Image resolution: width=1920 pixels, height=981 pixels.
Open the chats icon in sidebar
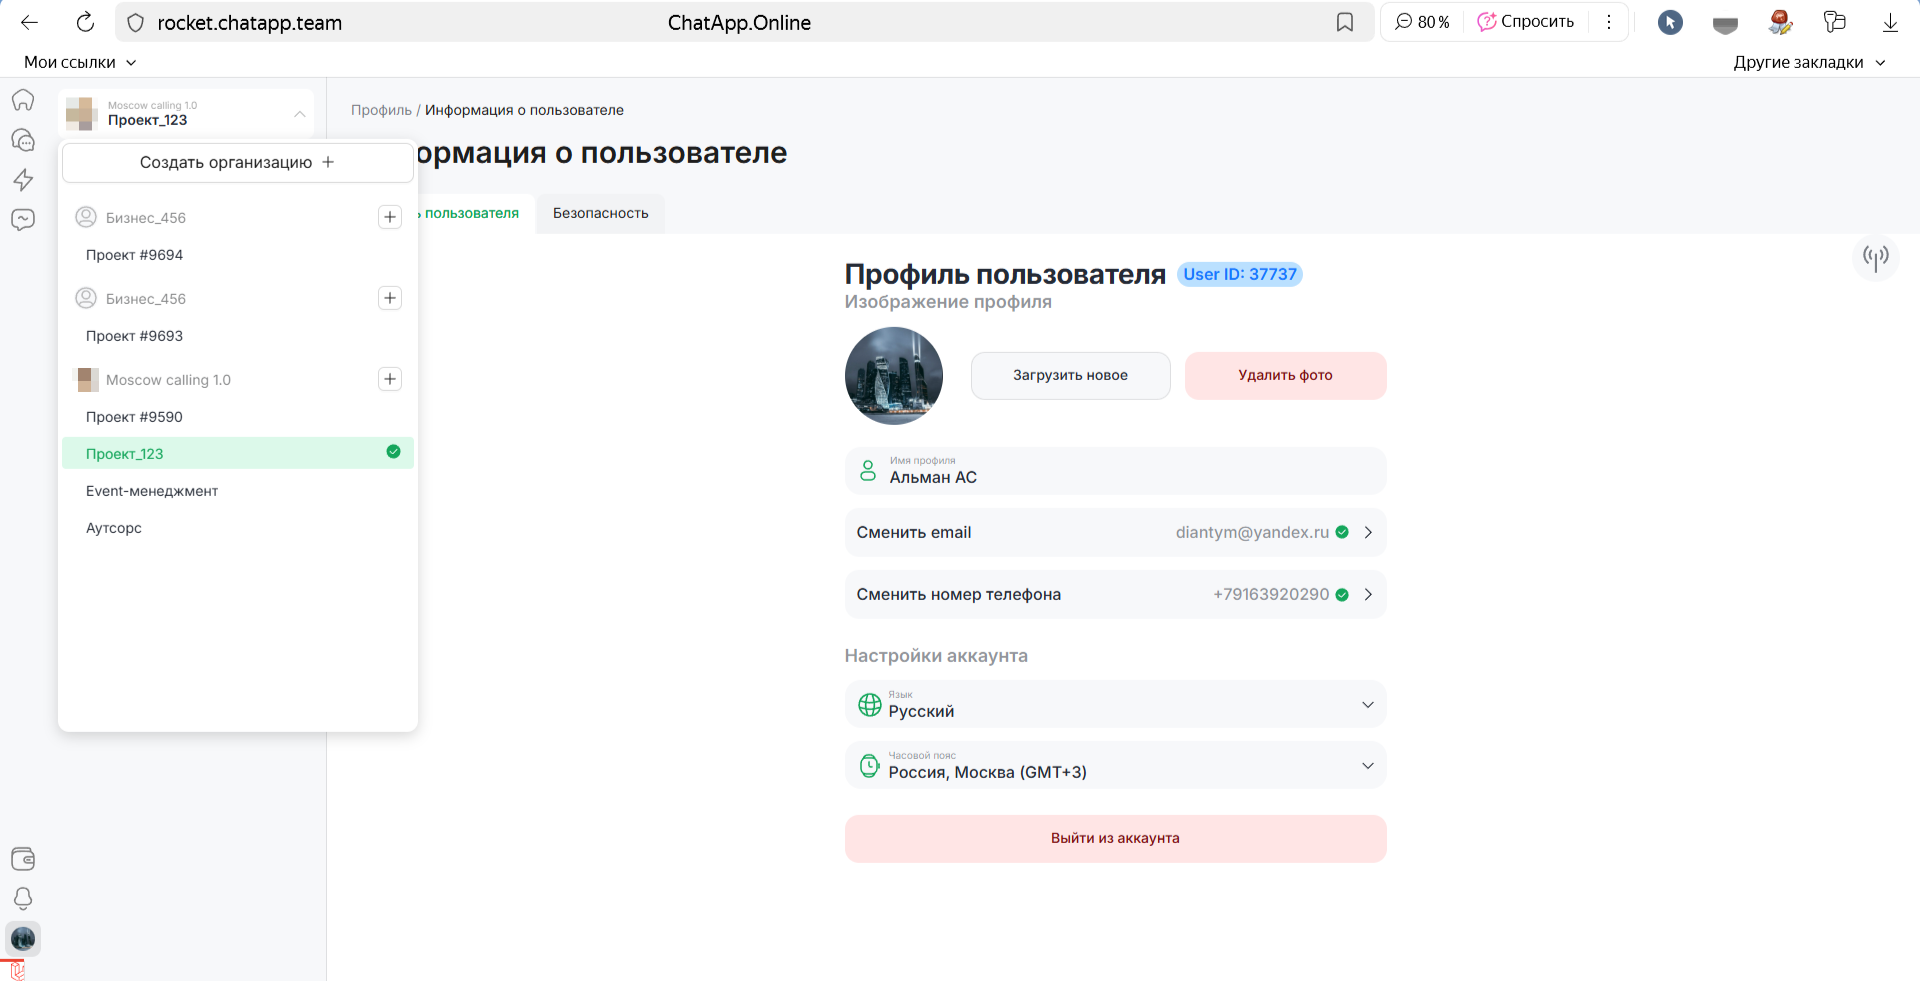23,140
